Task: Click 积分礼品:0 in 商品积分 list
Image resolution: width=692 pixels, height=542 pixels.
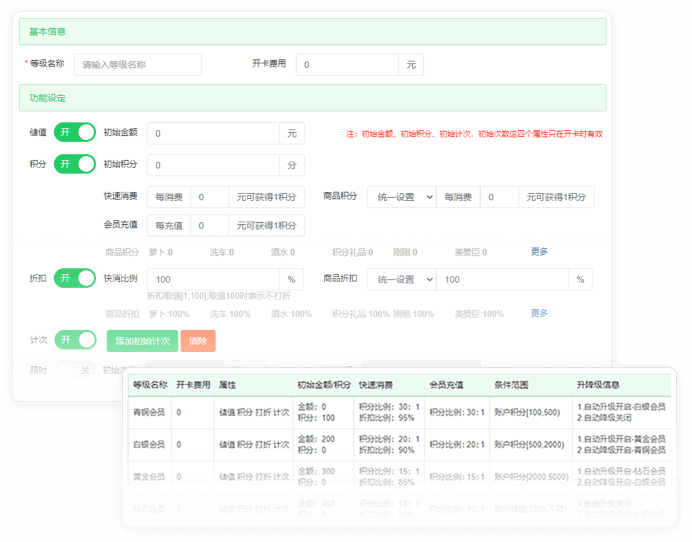Action: [x=352, y=252]
